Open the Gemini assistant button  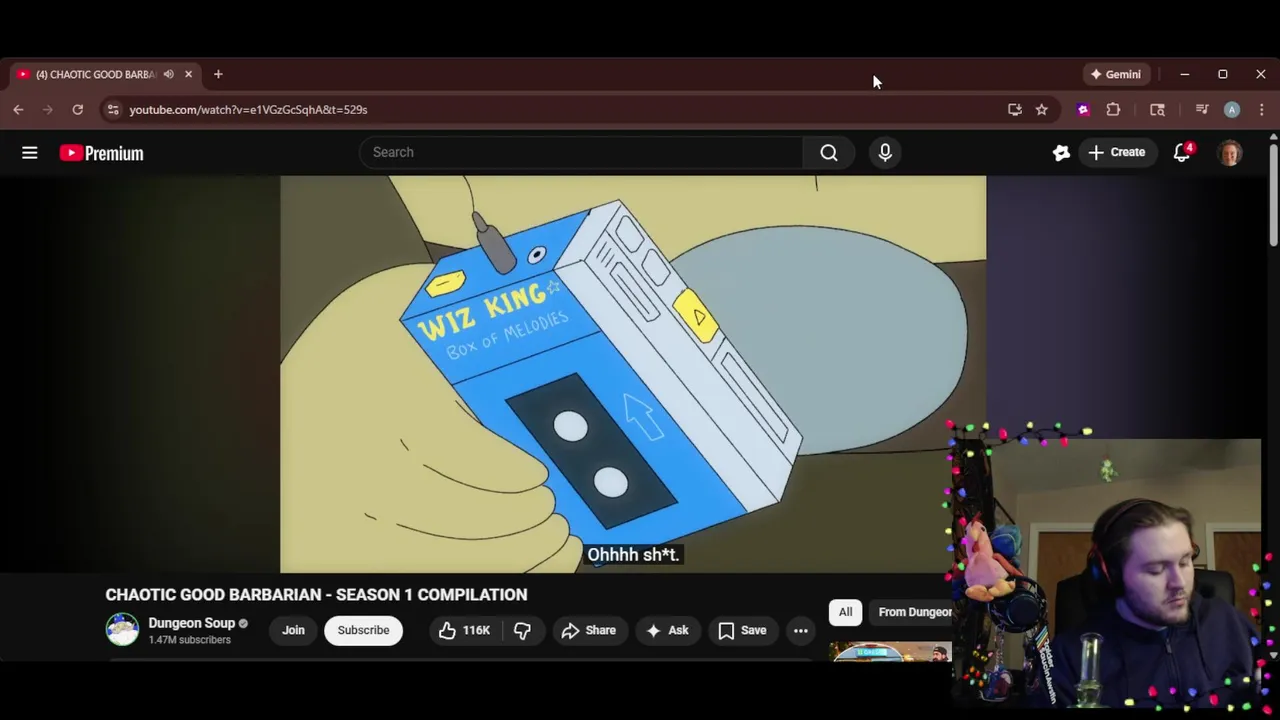(x=1116, y=74)
